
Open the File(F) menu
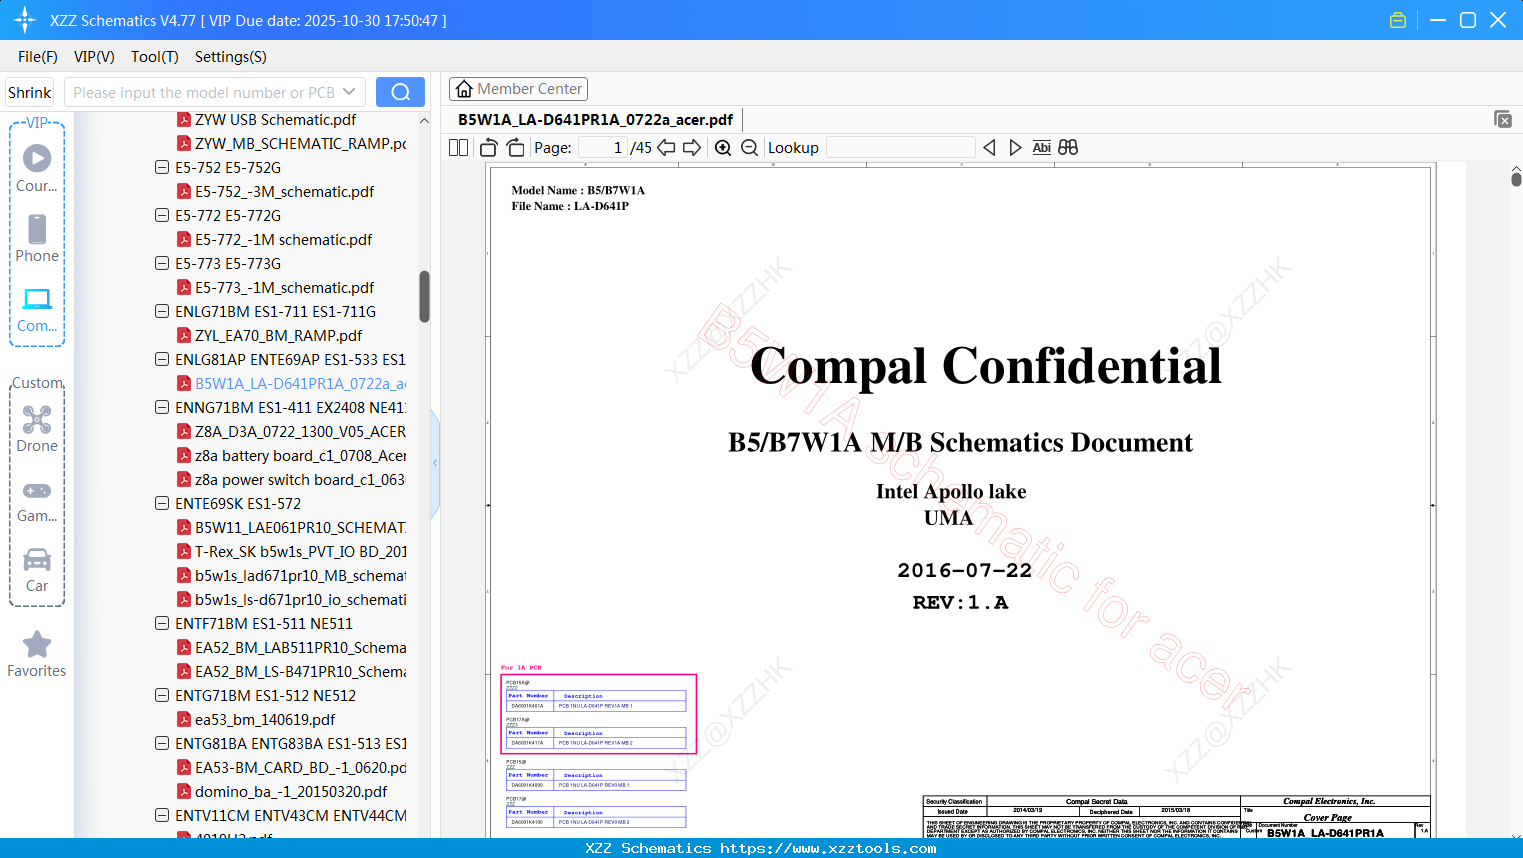click(x=38, y=57)
